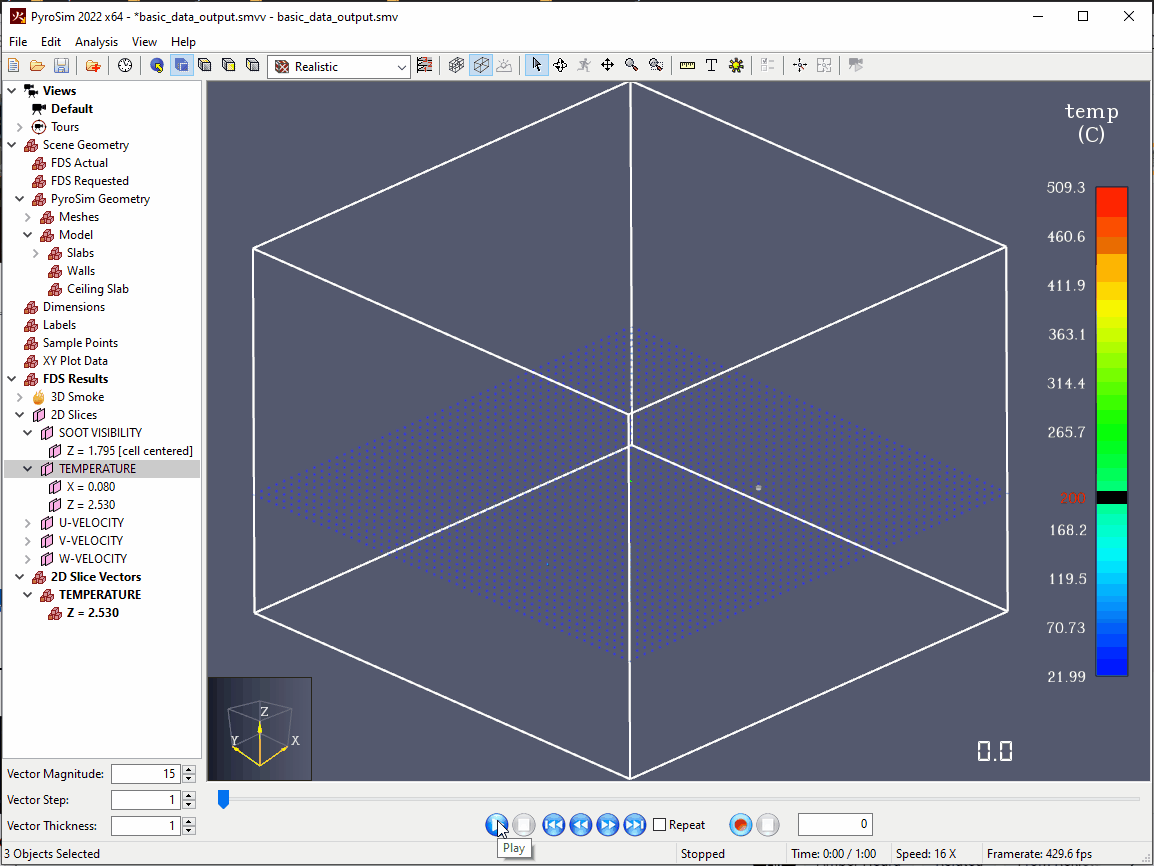
Task: Click the blue sphere view tool icon
Action: click(157, 65)
